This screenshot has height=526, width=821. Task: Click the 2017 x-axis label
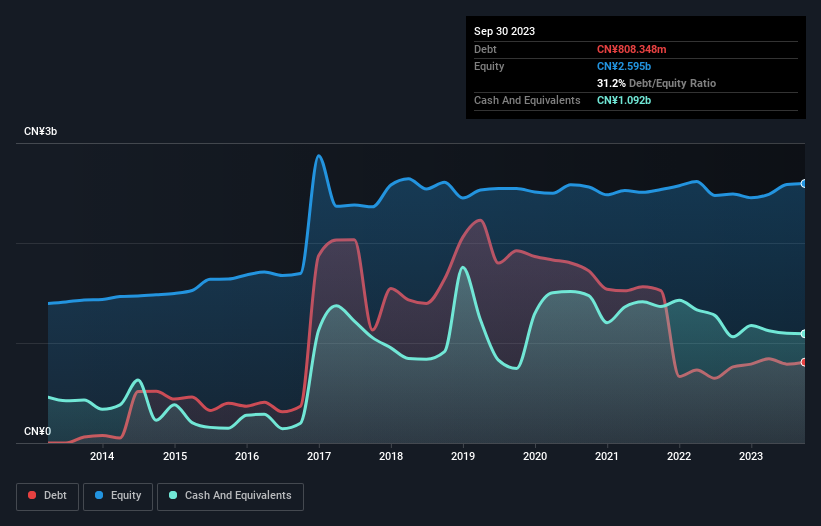tap(319, 456)
